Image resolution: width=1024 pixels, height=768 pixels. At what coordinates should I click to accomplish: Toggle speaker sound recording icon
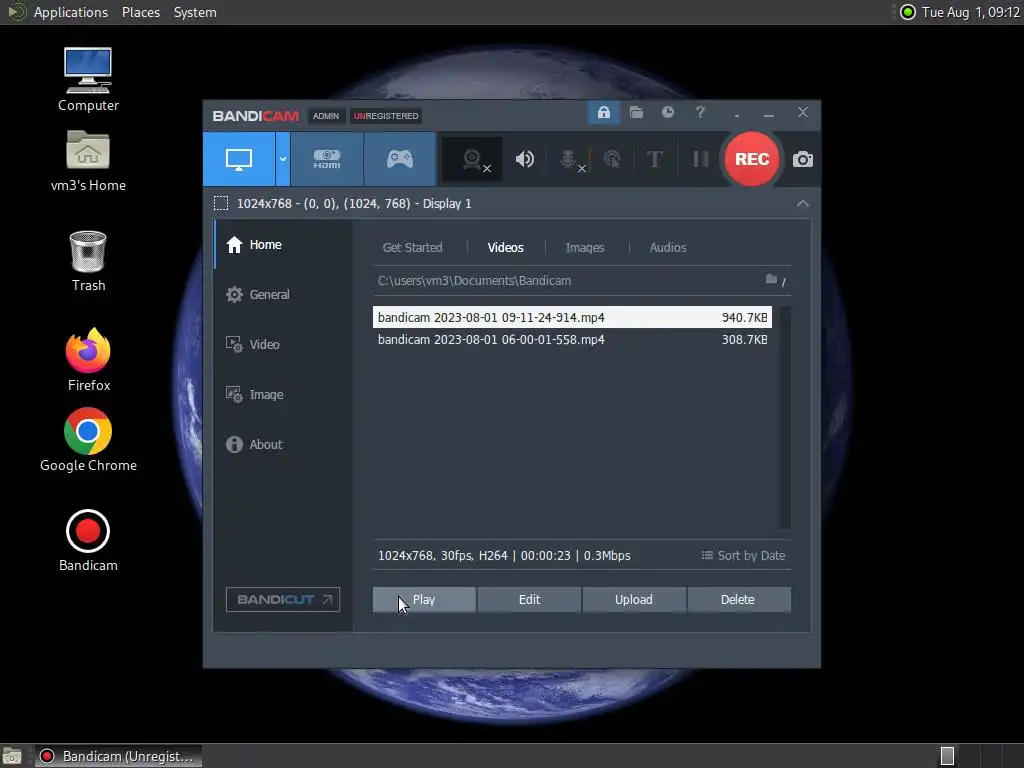point(524,159)
